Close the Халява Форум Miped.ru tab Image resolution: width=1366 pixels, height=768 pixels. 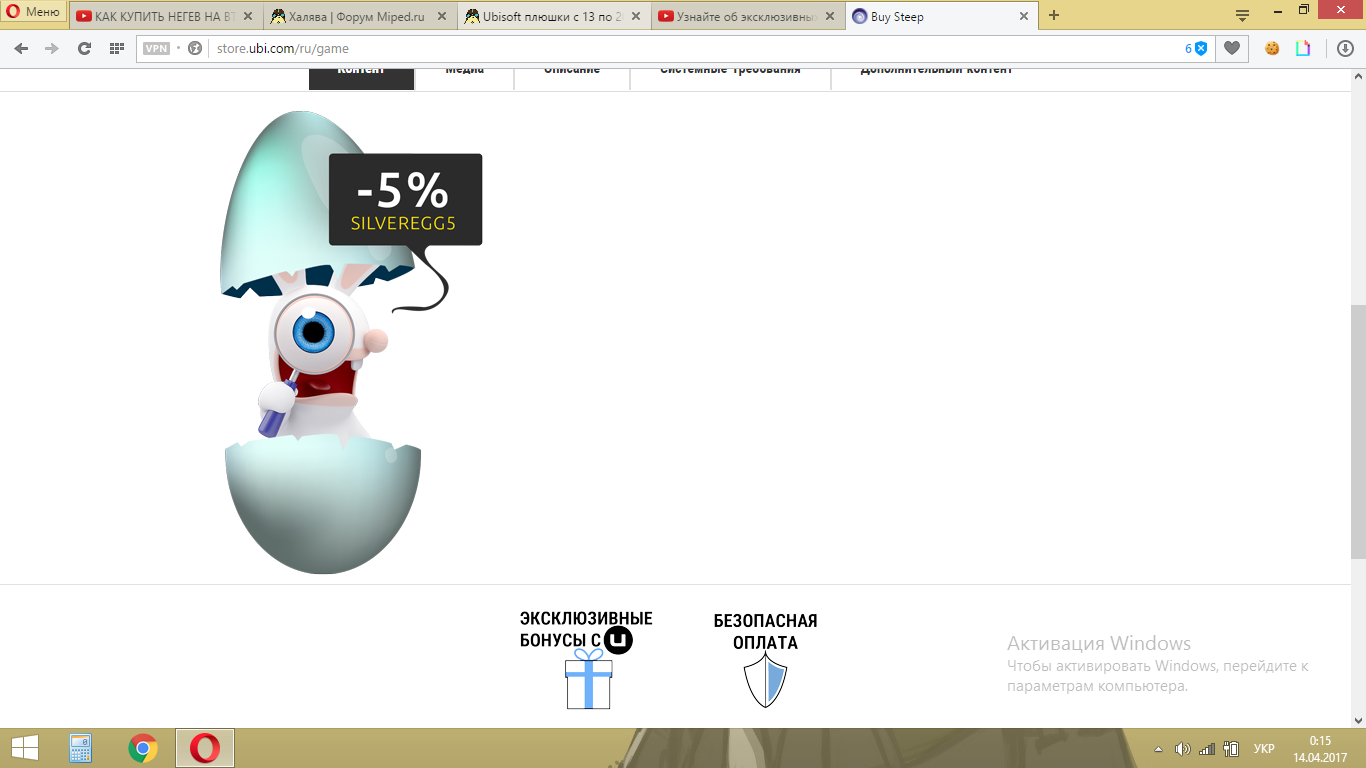[x=442, y=16]
